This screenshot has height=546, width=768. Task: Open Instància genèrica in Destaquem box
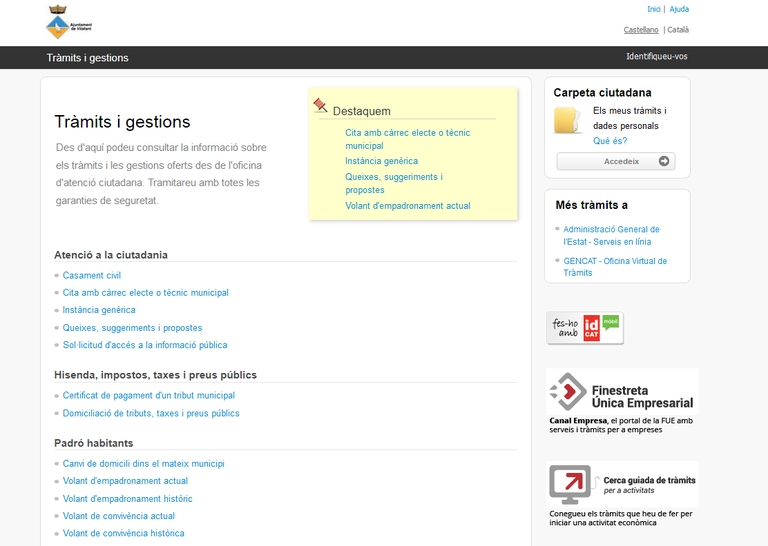point(382,161)
